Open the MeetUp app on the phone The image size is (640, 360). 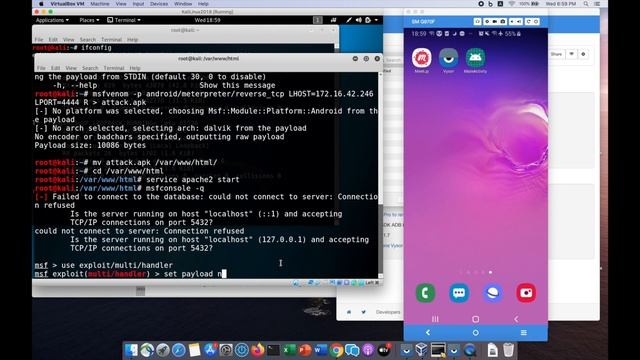(x=422, y=58)
